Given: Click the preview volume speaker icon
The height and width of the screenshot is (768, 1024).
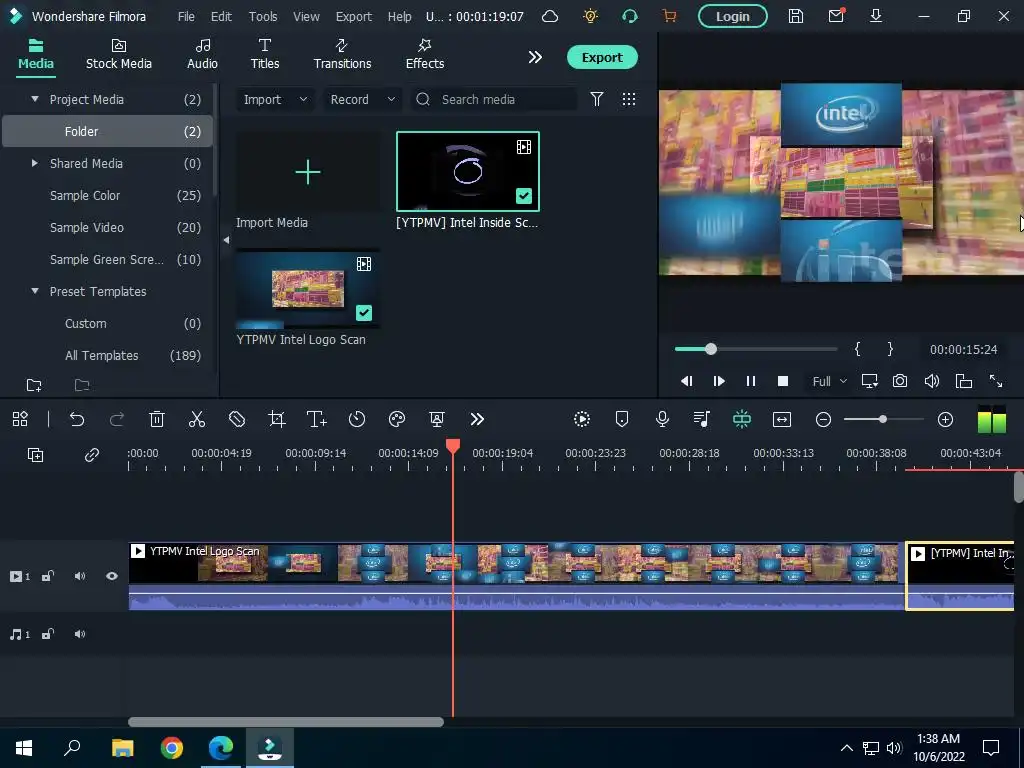Looking at the screenshot, I should pos(932,381).
